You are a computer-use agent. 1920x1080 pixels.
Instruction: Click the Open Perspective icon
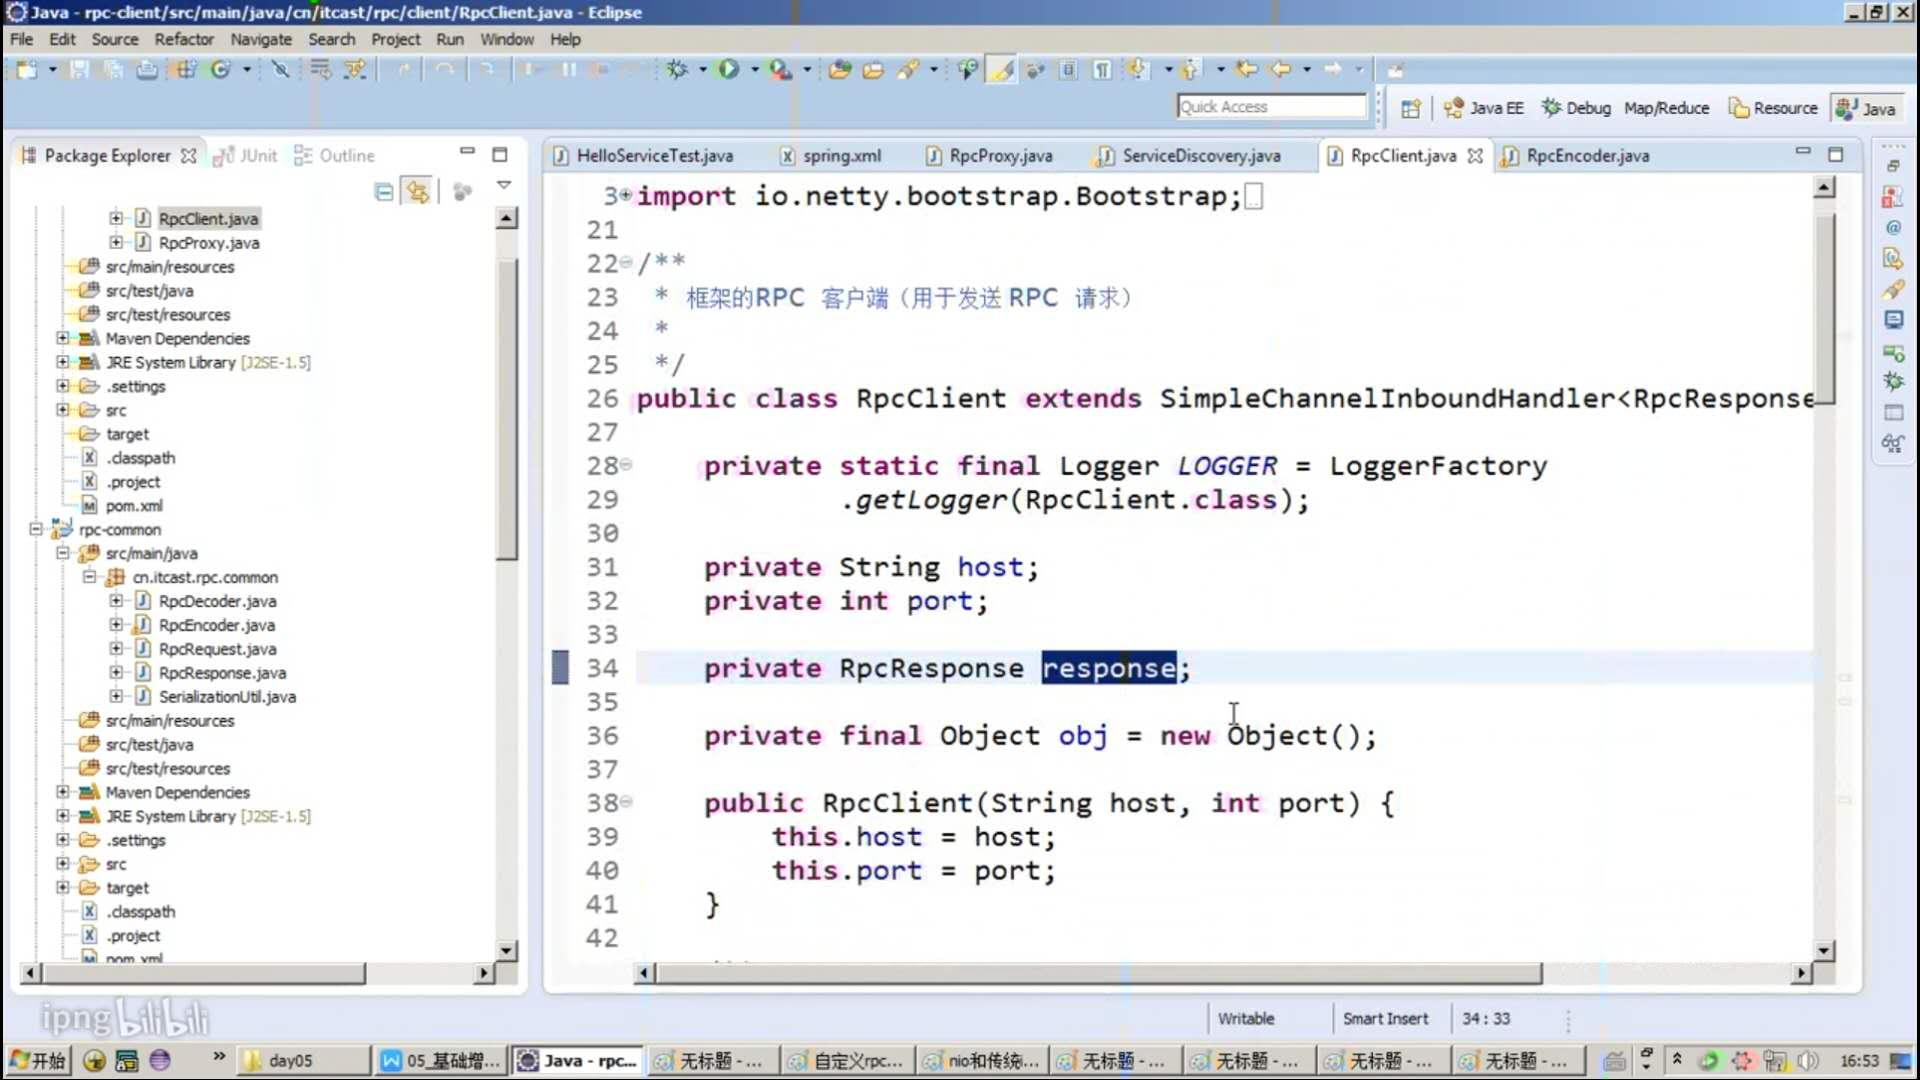(1410, 108)
